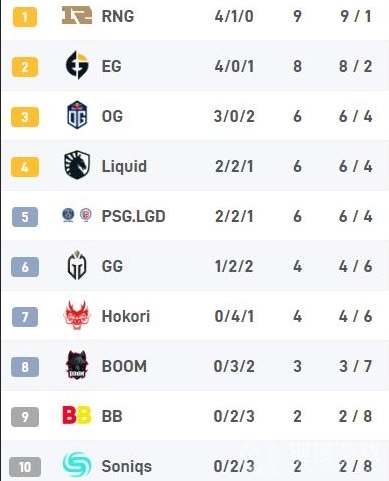Click the RNG team logo
This screenshot has width=389, height=481.
[77, 15]
